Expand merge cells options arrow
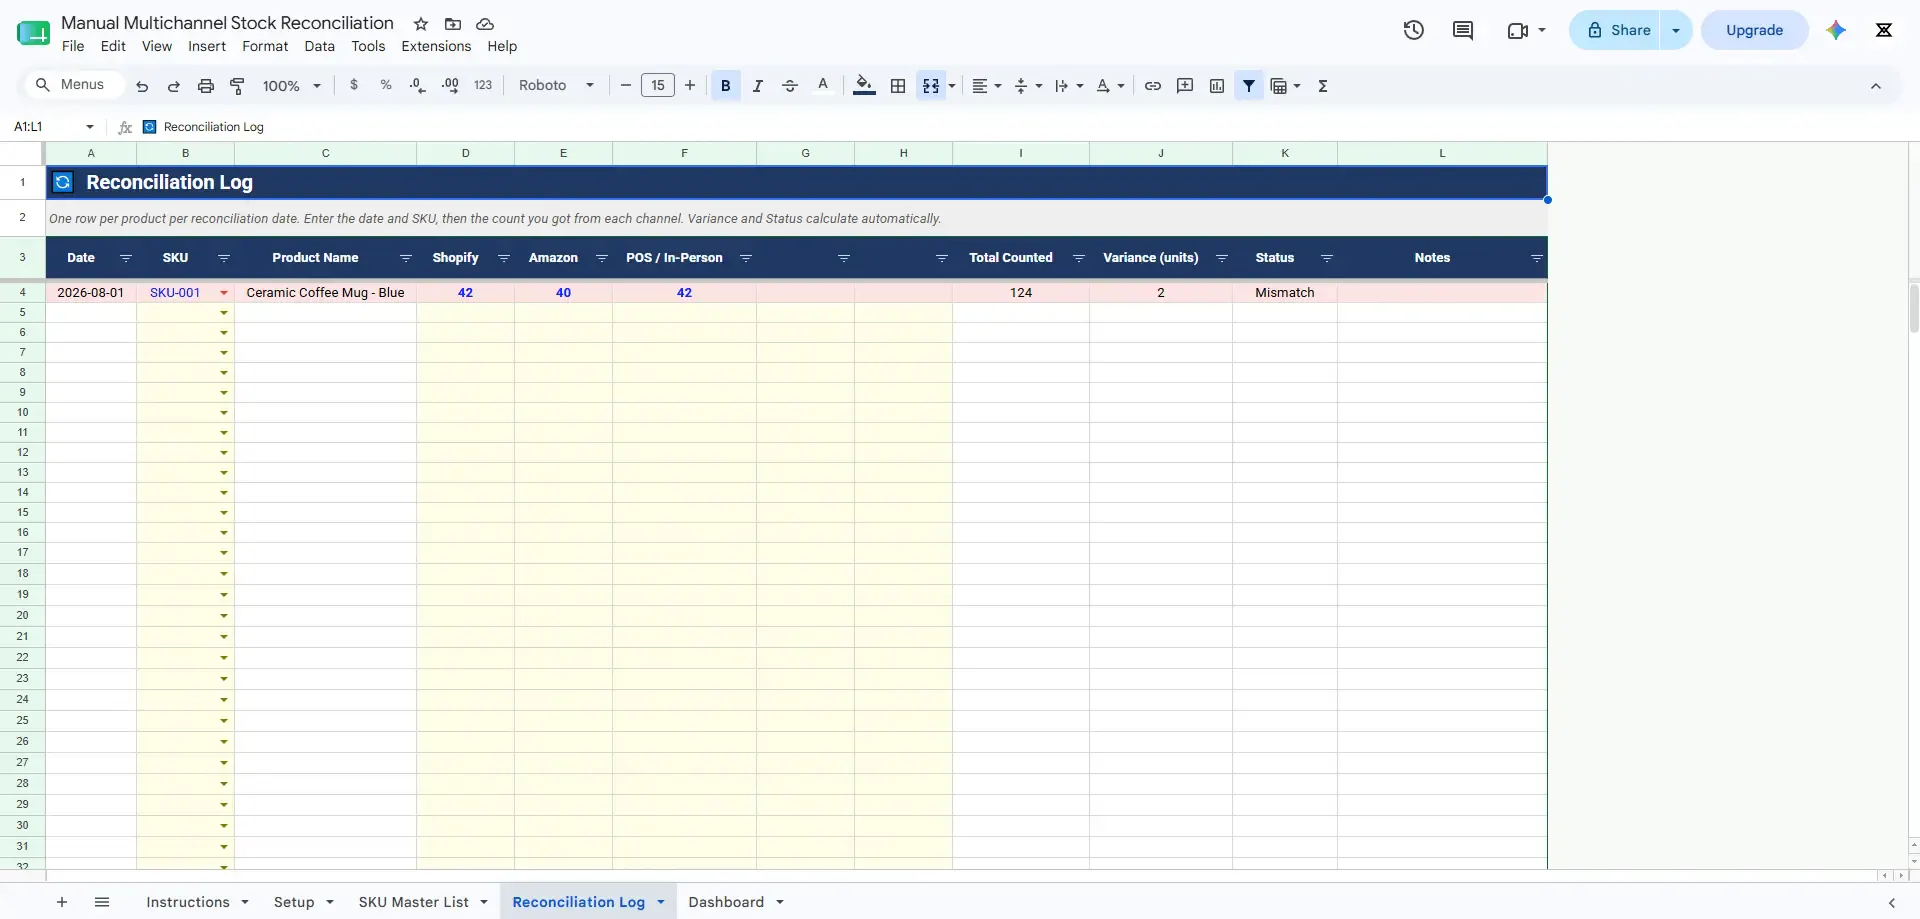 (x=952, y=86)
